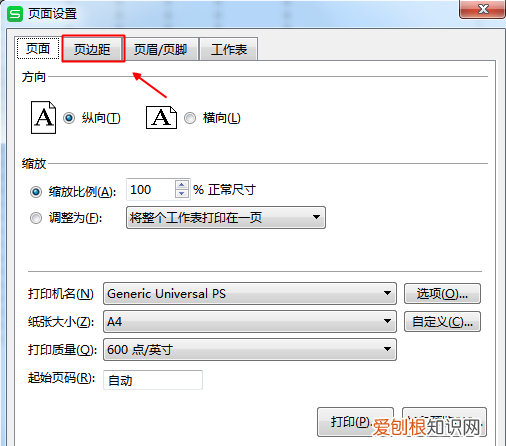Click the % 正常尺寸 text
This screenshot has height=446, width=506.
click(225, 190)
